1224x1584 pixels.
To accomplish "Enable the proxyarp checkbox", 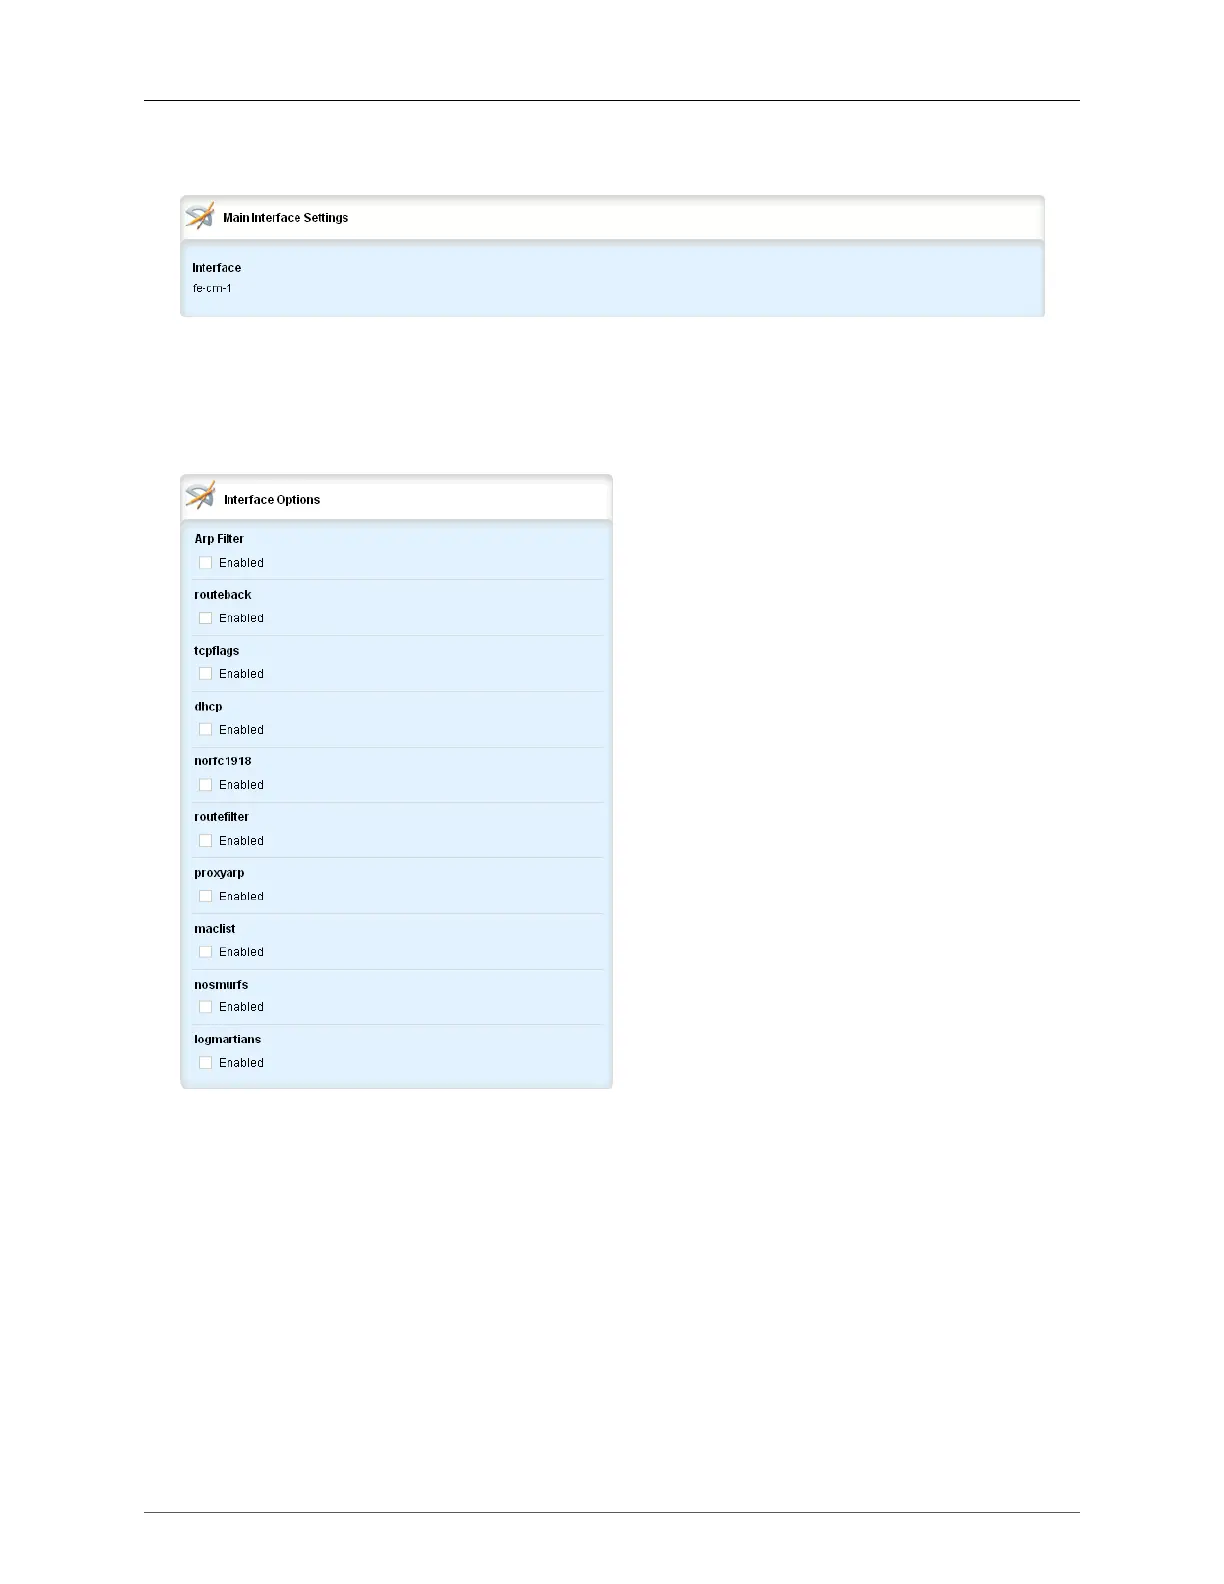I will [205, 896].
